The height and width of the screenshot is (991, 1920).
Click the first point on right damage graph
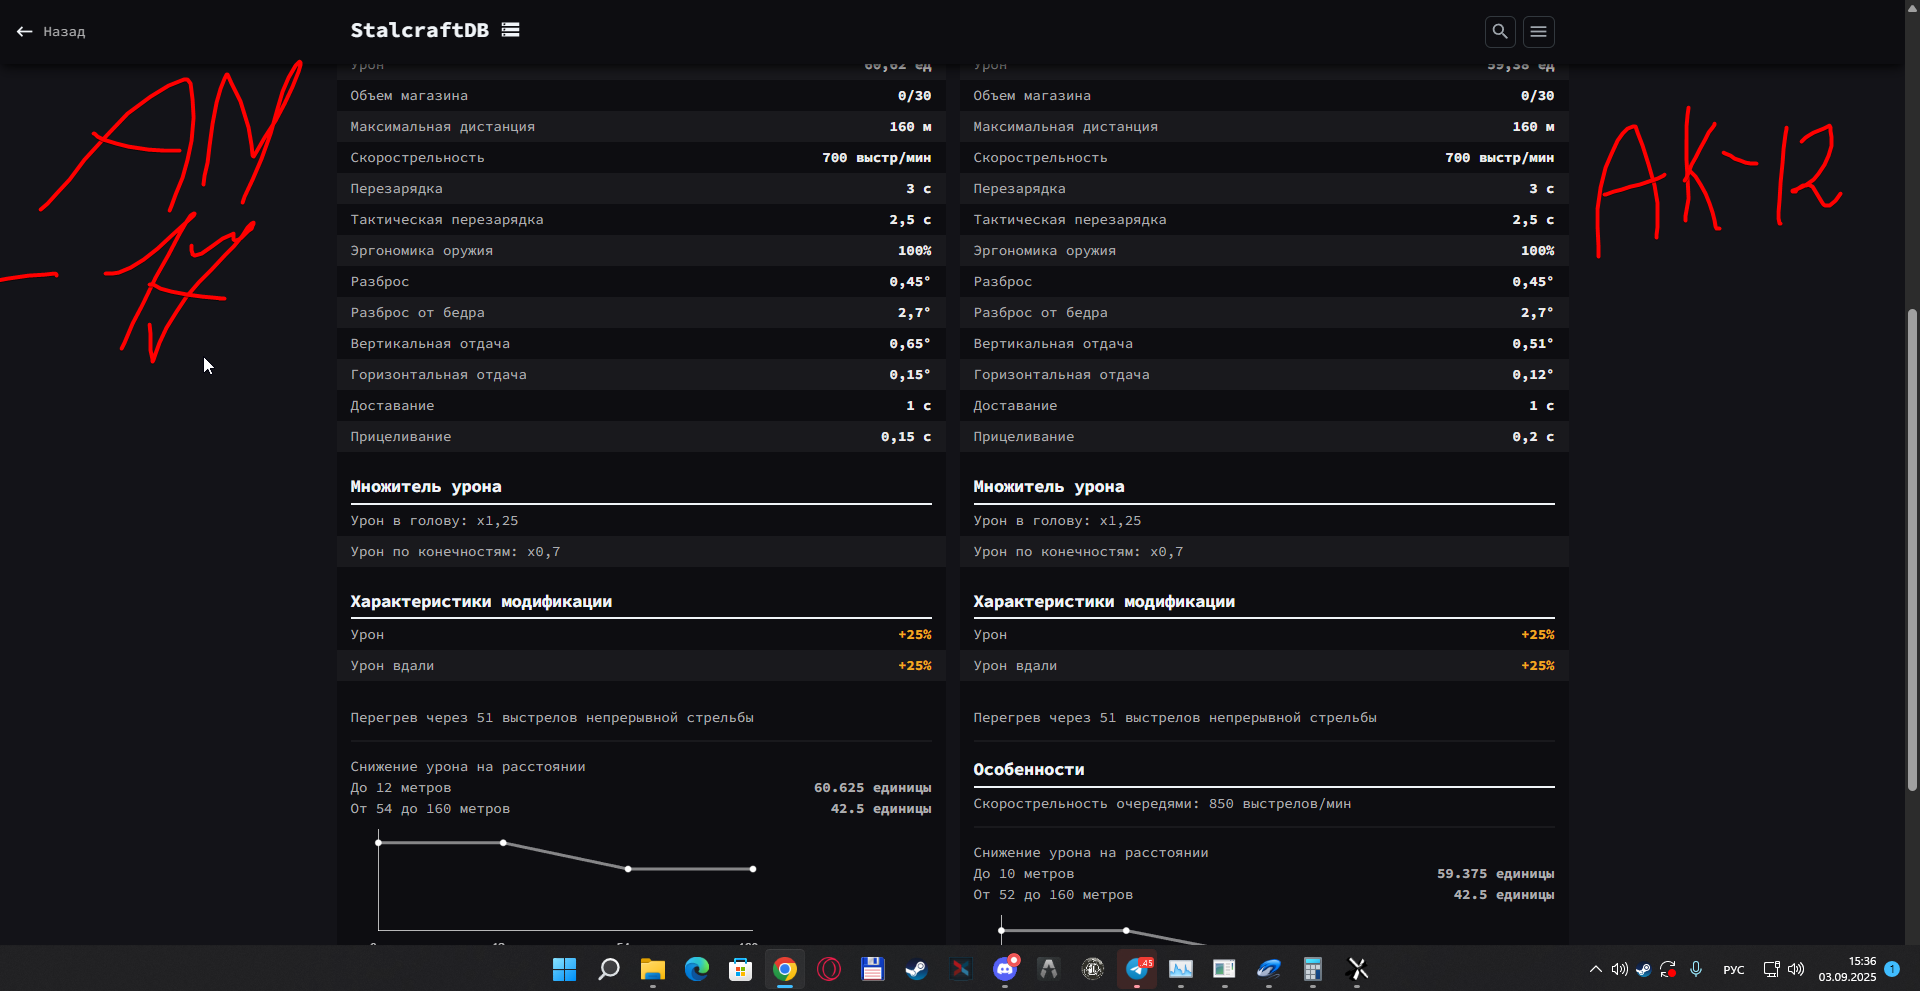[1001, 931]
